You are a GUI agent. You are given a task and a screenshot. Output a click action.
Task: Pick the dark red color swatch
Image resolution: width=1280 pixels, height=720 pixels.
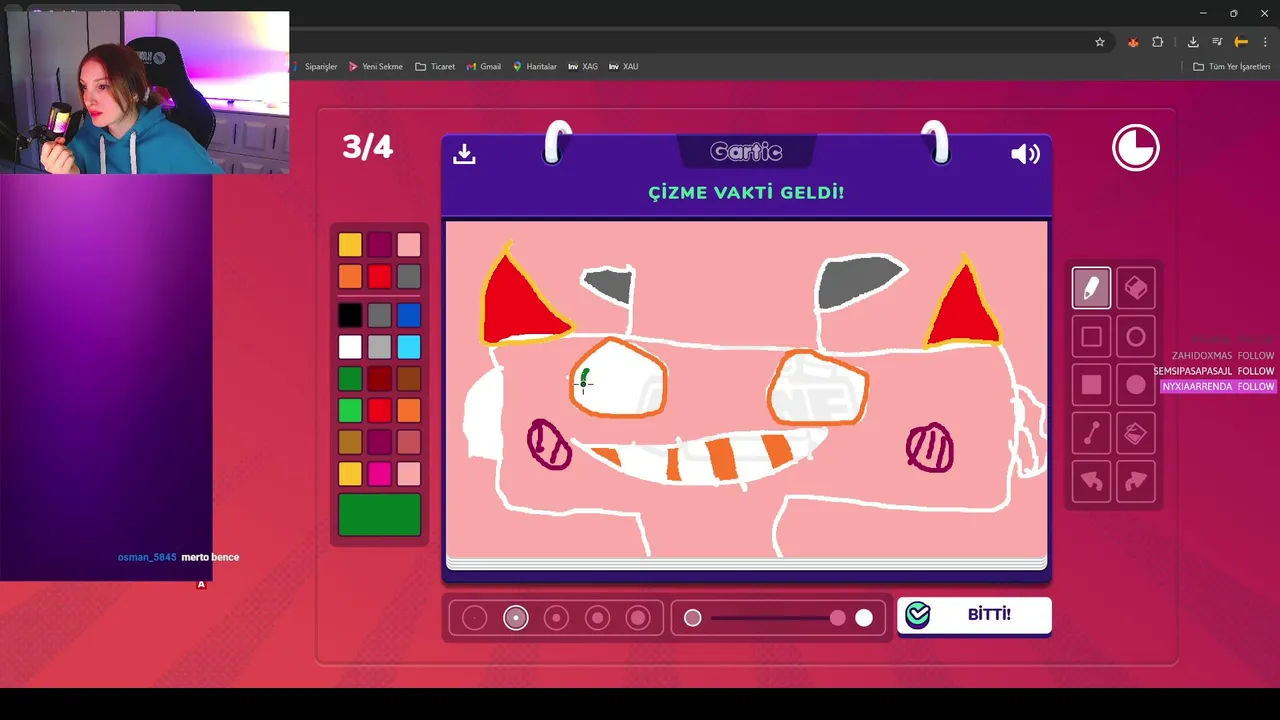tap(379, 379)
